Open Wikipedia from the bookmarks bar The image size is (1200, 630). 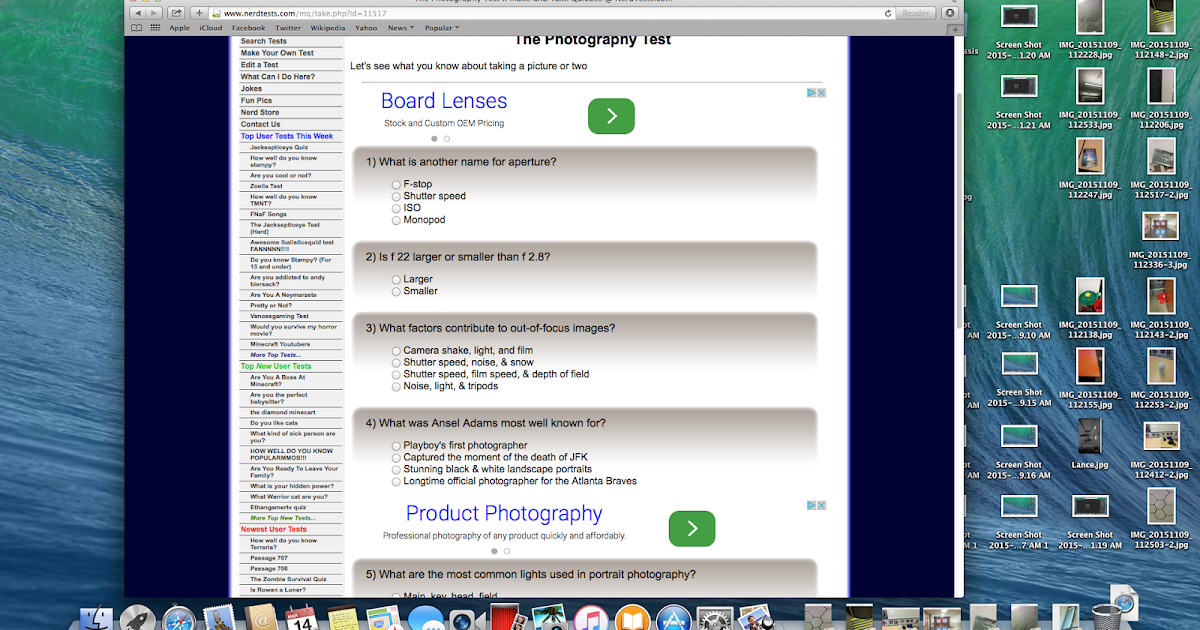[327, 27]
